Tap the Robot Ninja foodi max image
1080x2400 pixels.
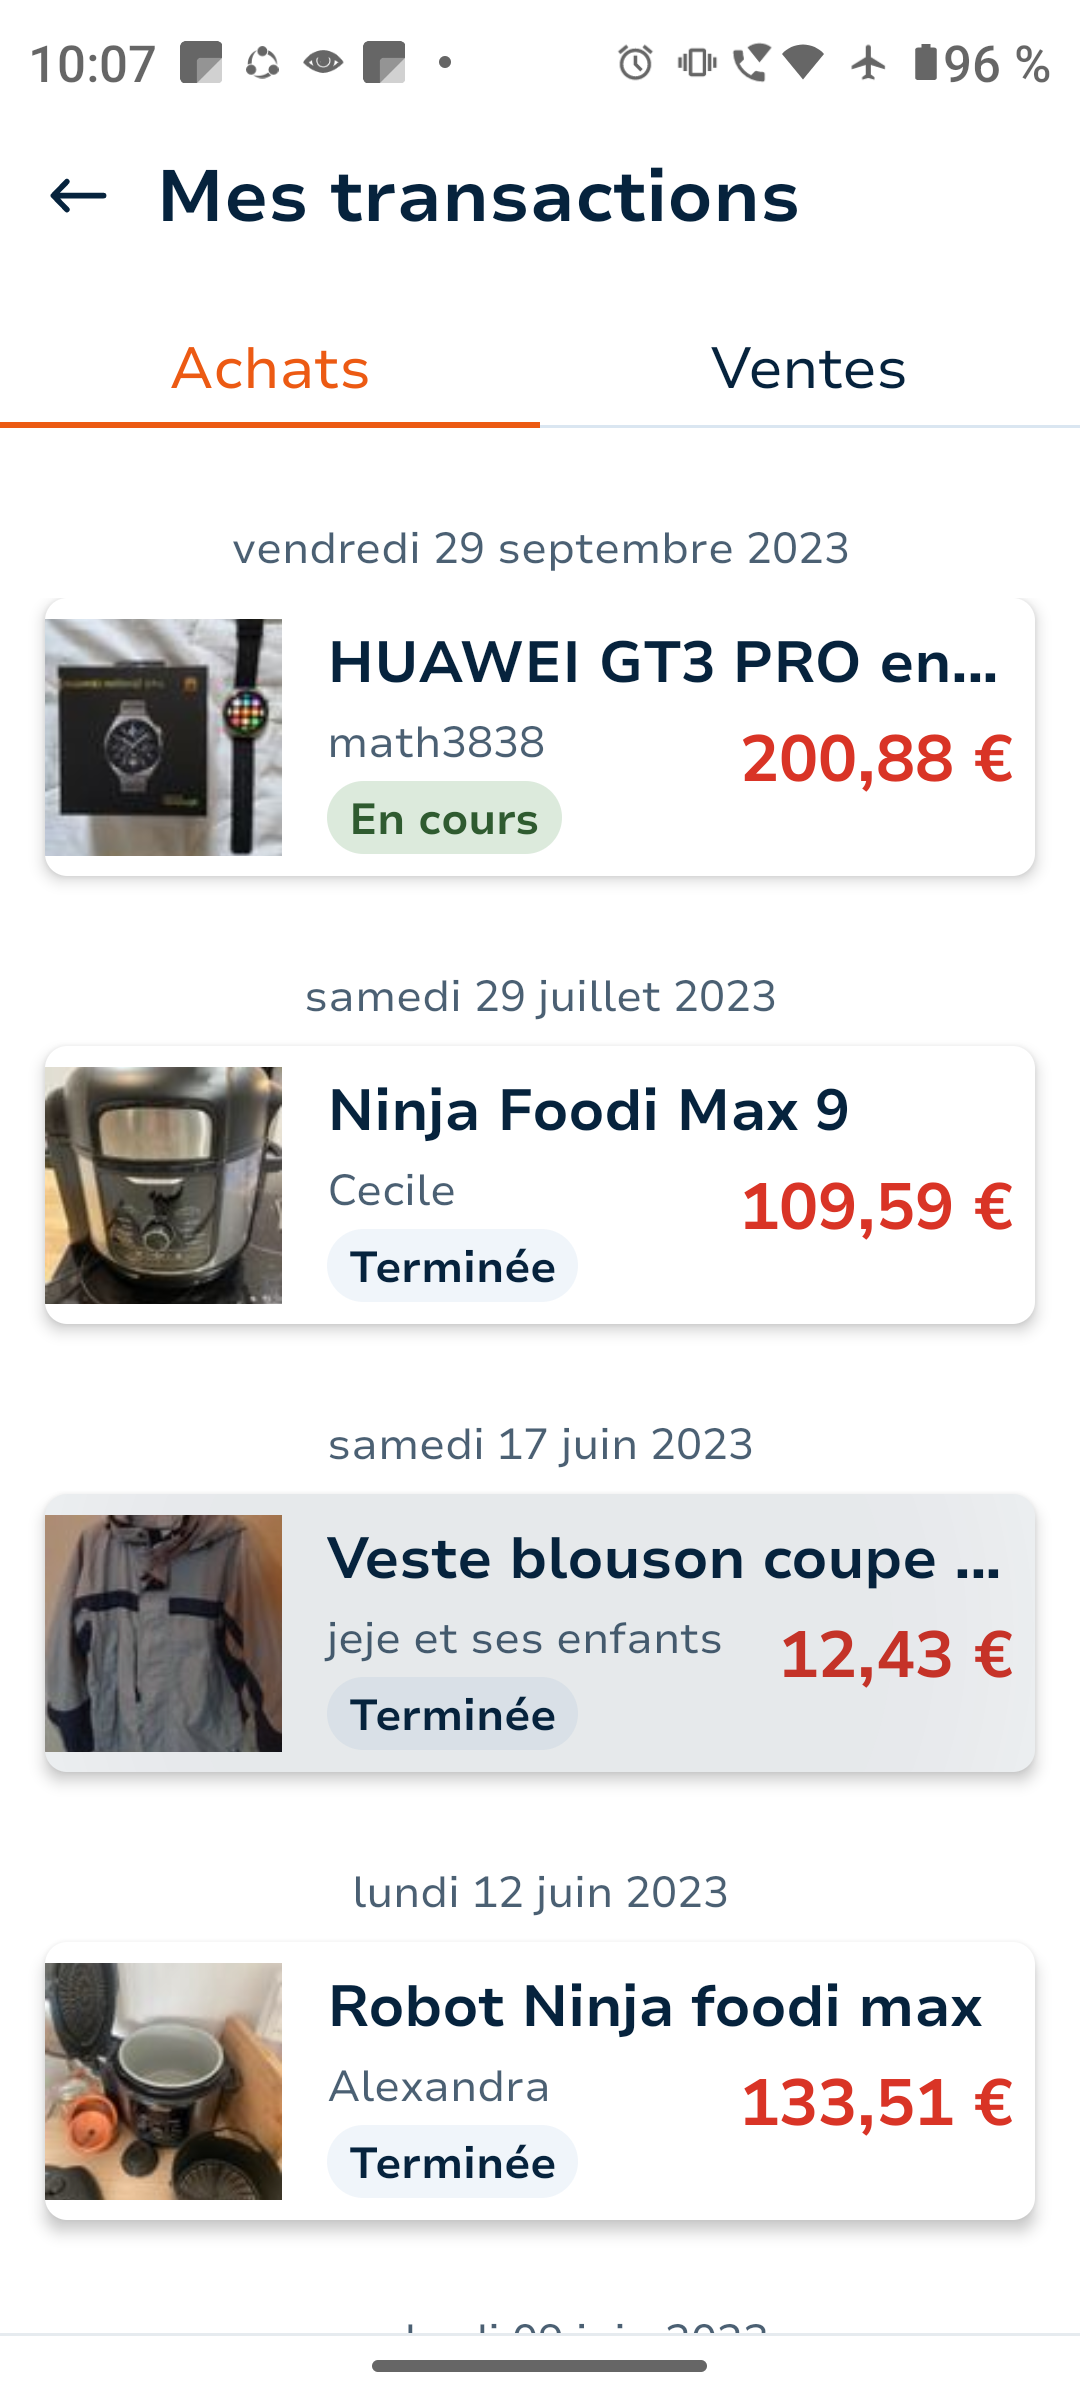point(163,2081)
